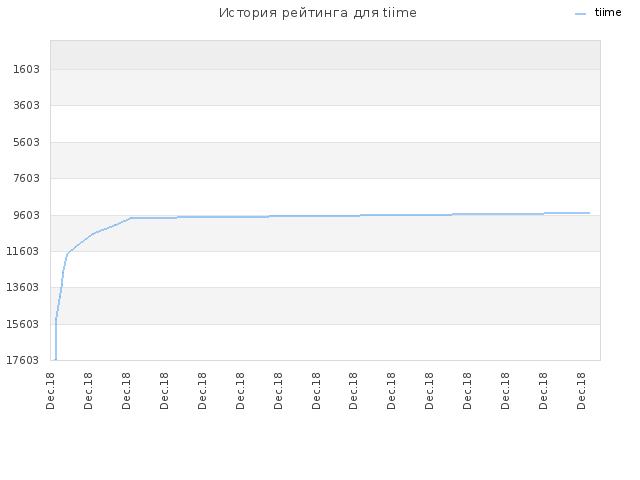This screenshot has height=480, width=640.
Task: Click the 7603 y-axis label
Action: [x=27, y=178]
